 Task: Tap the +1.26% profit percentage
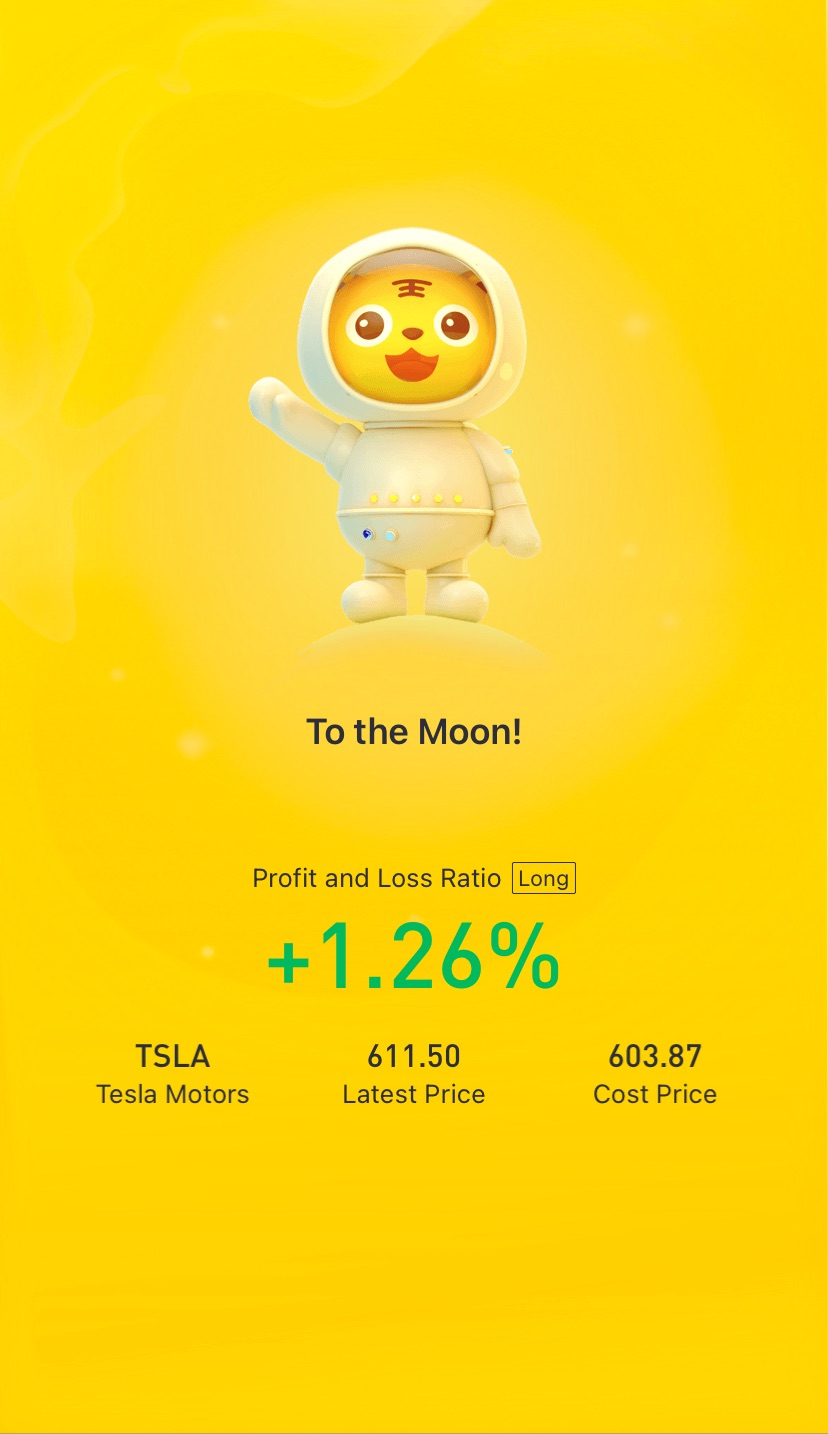click(x=413, y=956)
